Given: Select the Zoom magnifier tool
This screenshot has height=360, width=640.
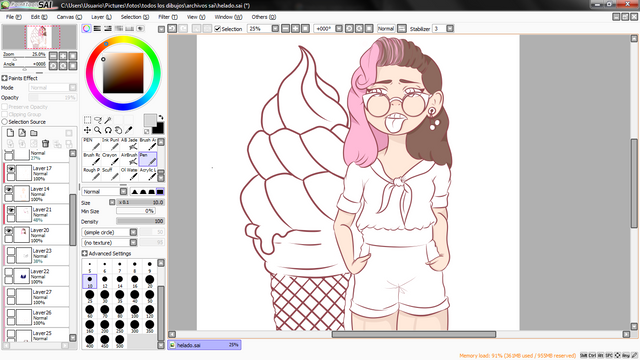Looking at the screenshot, I should point(98,130).
